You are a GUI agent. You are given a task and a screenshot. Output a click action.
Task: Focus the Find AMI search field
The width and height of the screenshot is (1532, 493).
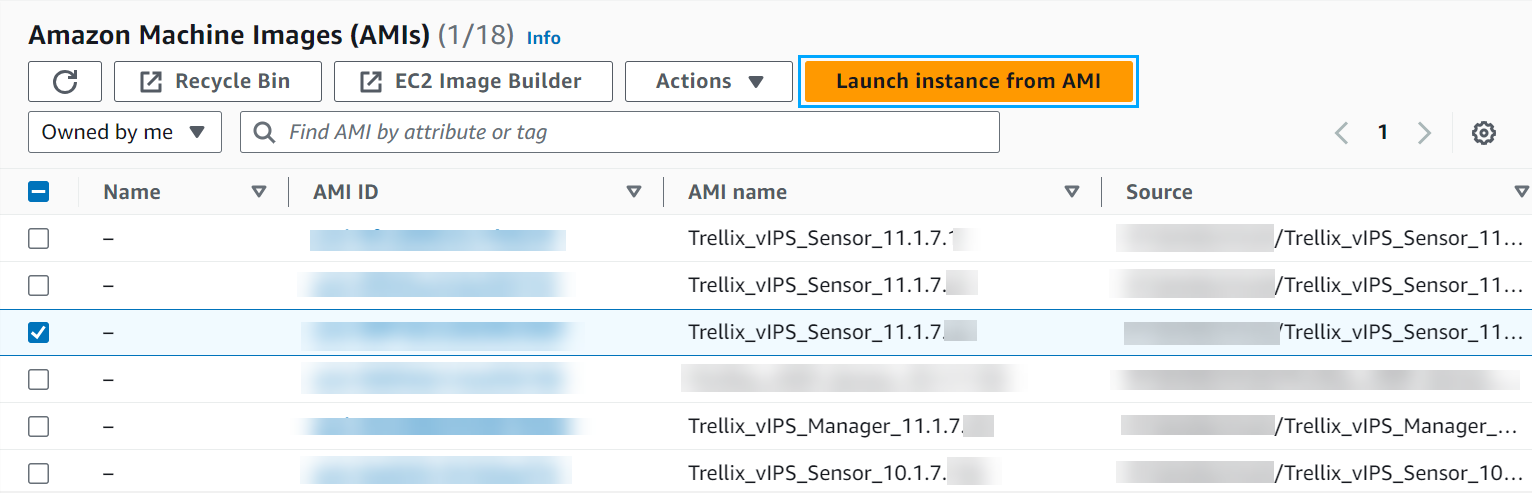tap(620, 132)
